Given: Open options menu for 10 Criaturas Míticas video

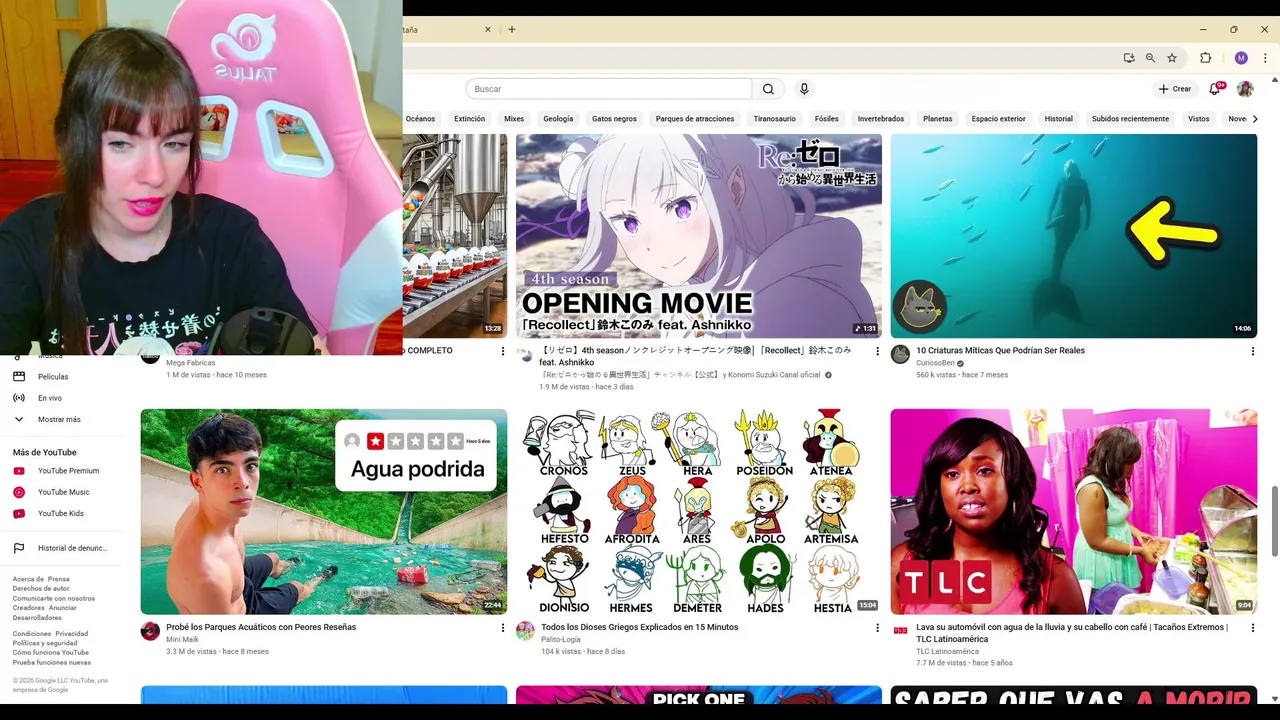Looking at the screenshot, I should (1252, 351).
